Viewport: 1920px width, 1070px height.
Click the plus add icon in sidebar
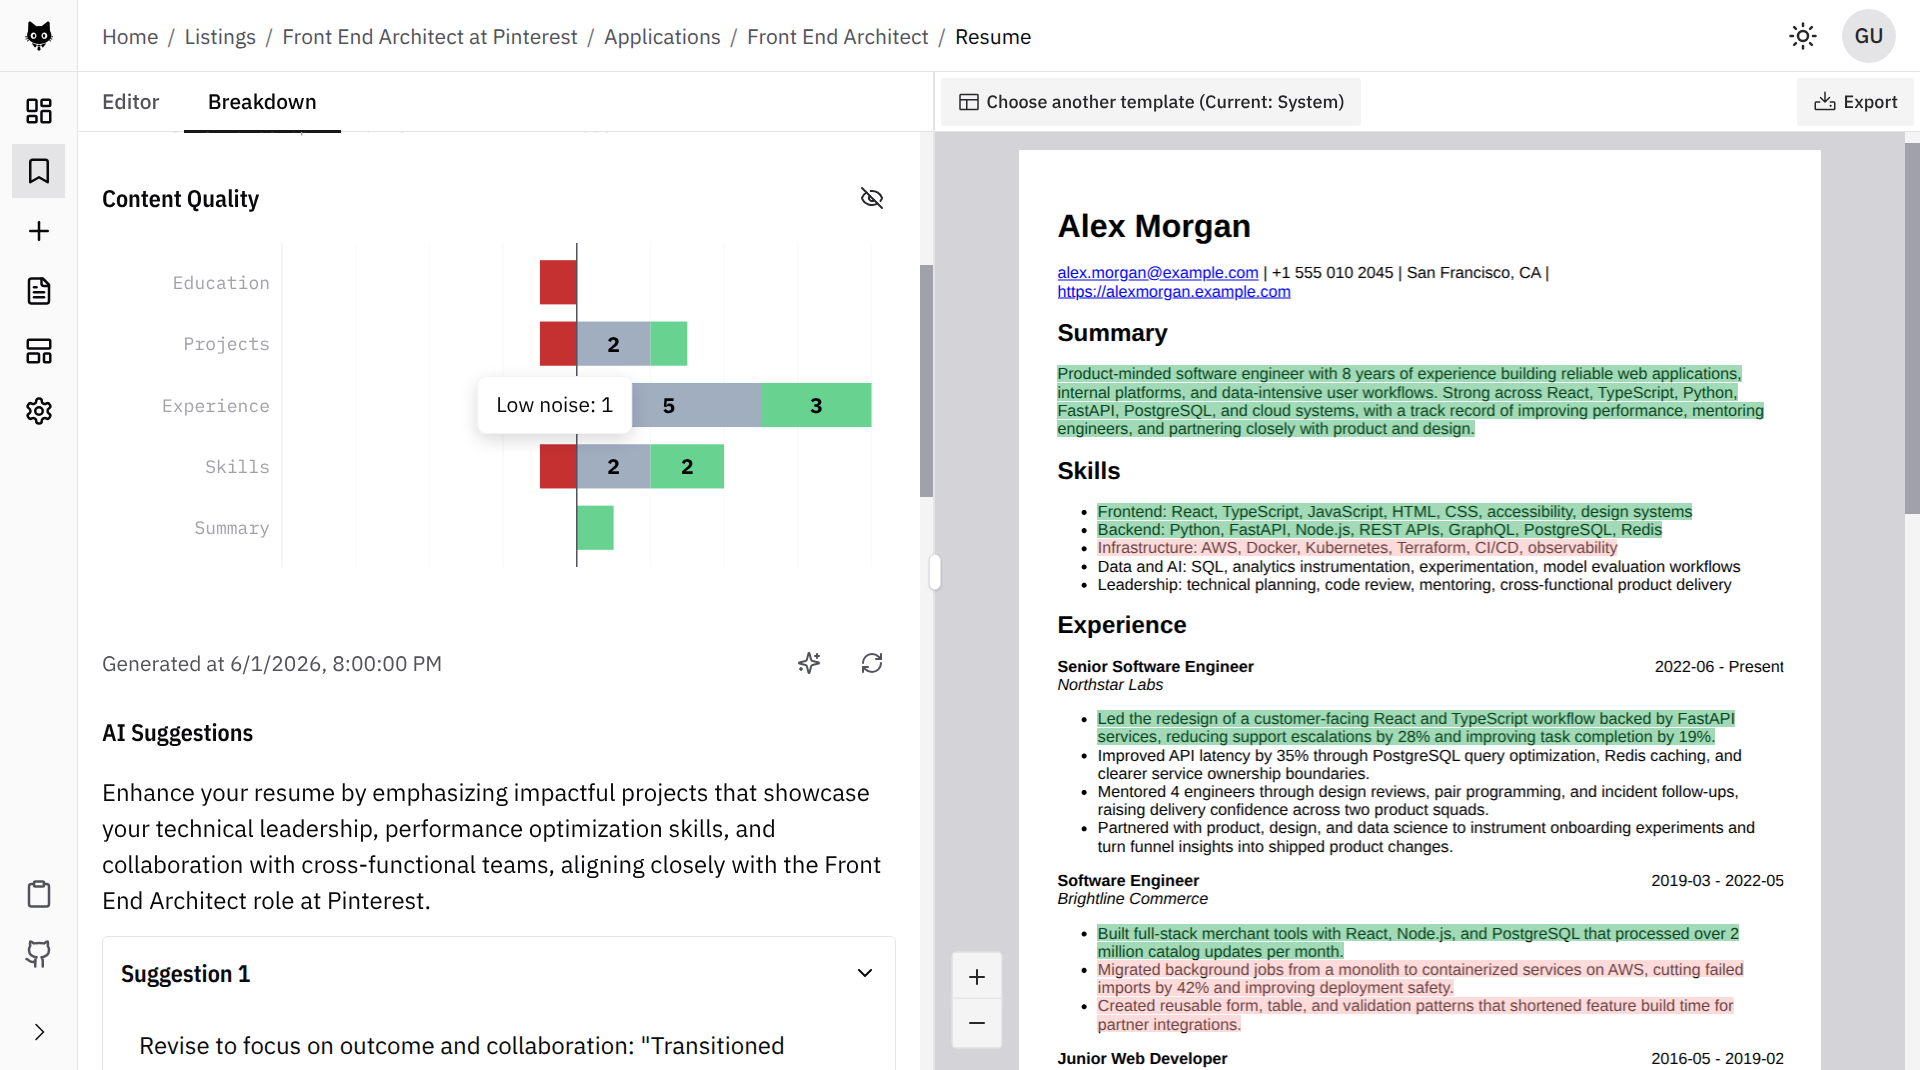tap(38, 231)
